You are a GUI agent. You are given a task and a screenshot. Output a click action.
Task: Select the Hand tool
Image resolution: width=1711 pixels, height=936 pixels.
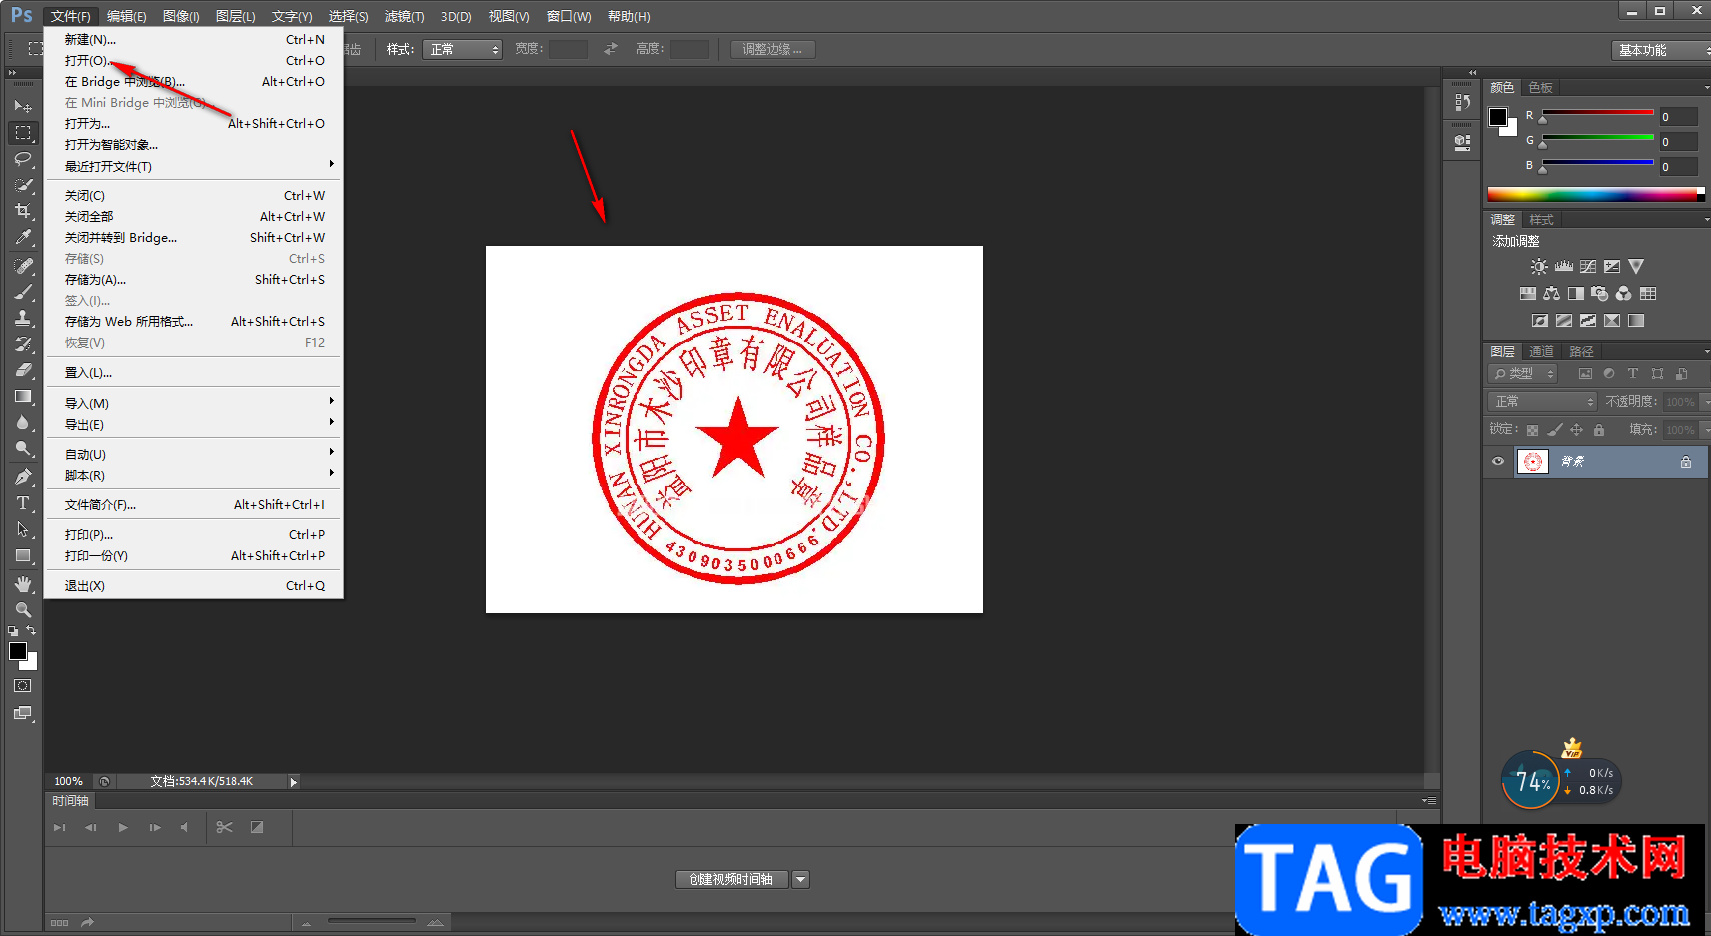tap(23, 584)
